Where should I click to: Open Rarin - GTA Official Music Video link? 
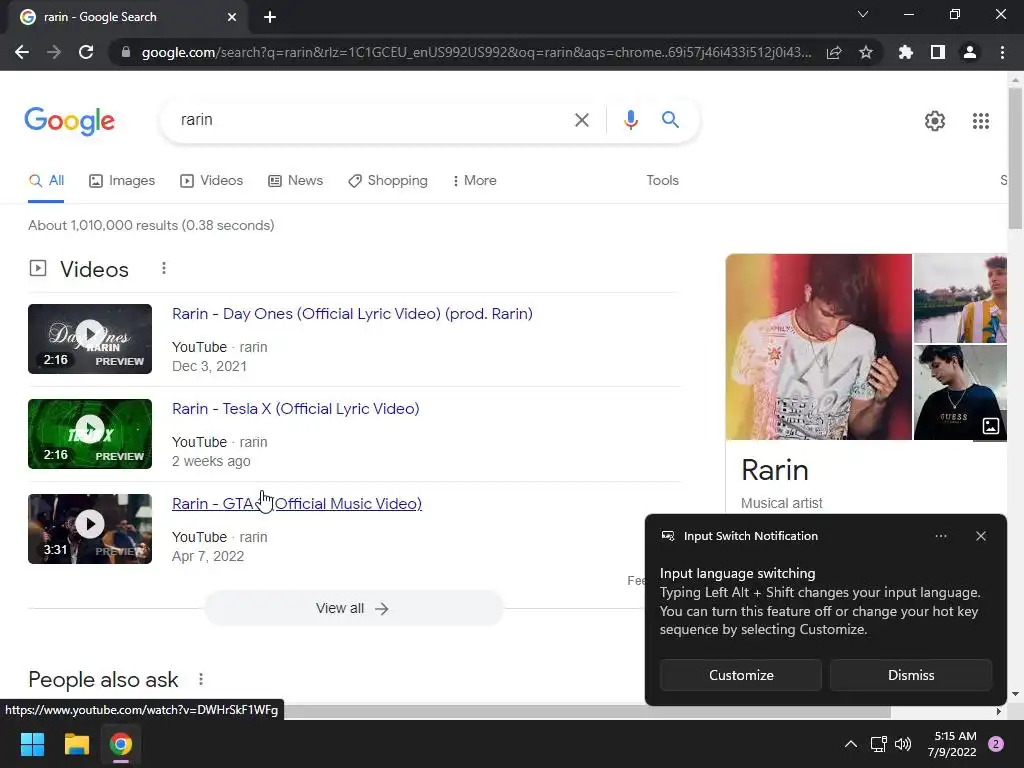pyautogui.click(x=296, y=504)
